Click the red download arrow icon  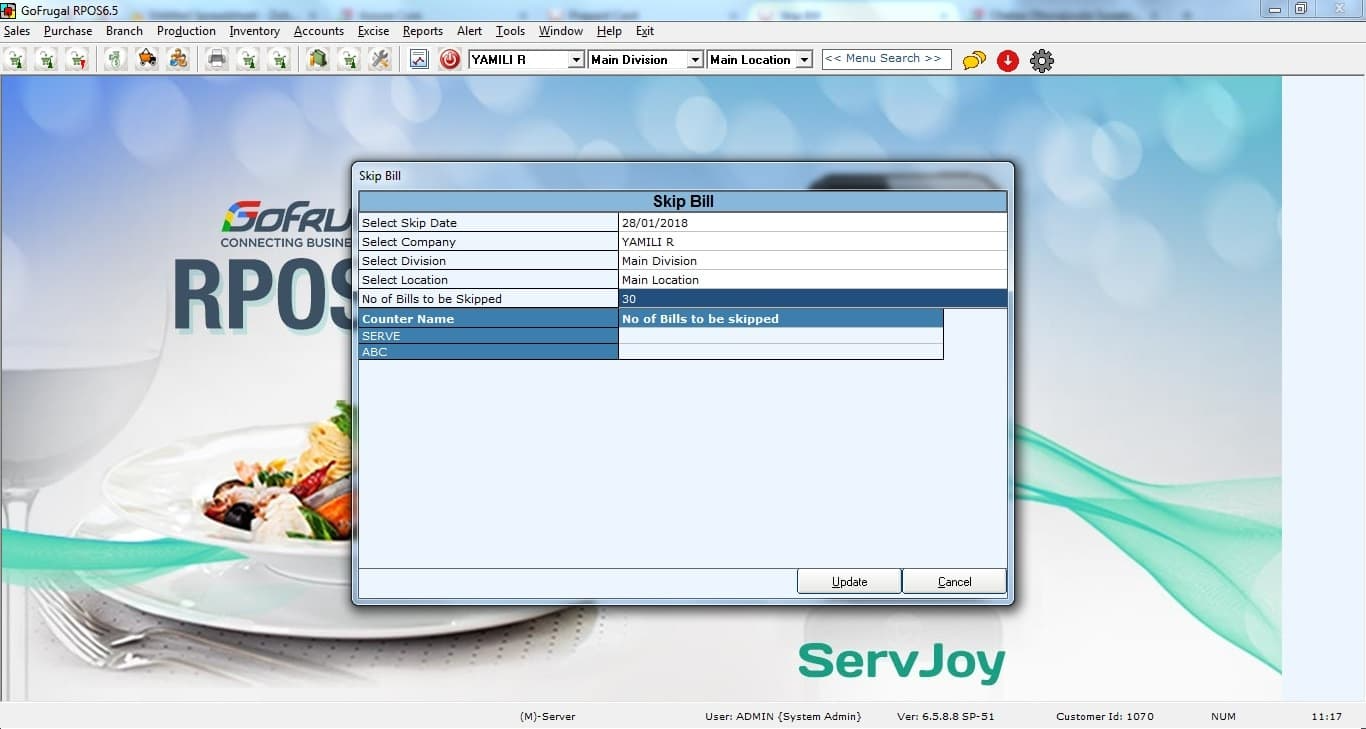(1008, 61)
